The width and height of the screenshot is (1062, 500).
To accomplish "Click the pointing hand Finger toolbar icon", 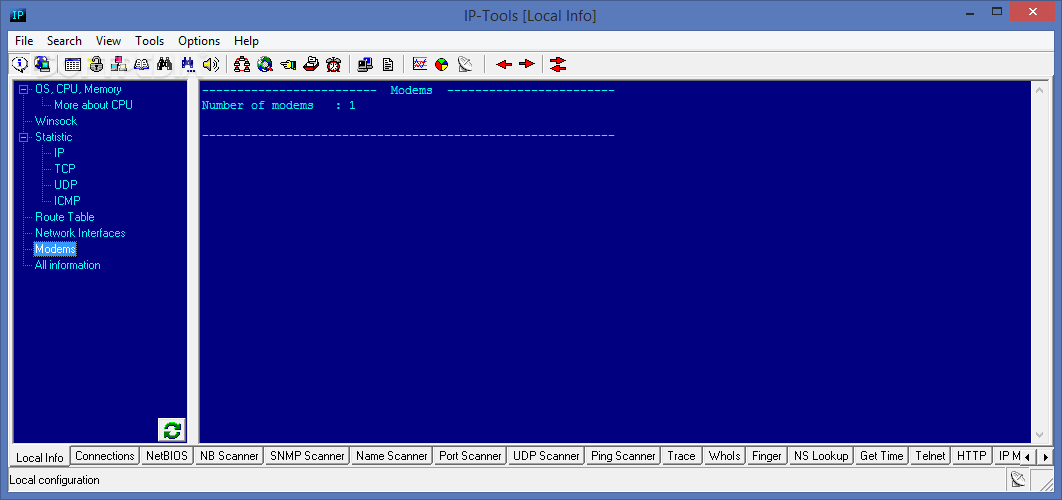I will pyautogui.click(x=288, y=64).
